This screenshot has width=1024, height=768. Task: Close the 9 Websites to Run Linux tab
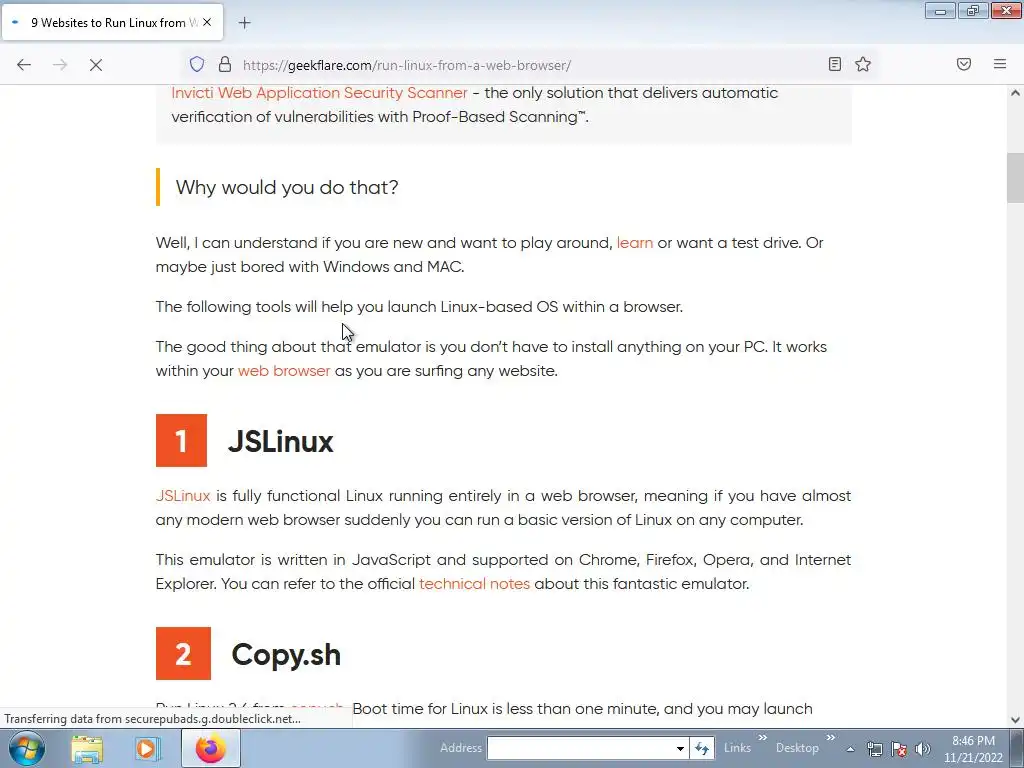click(207, 22)
